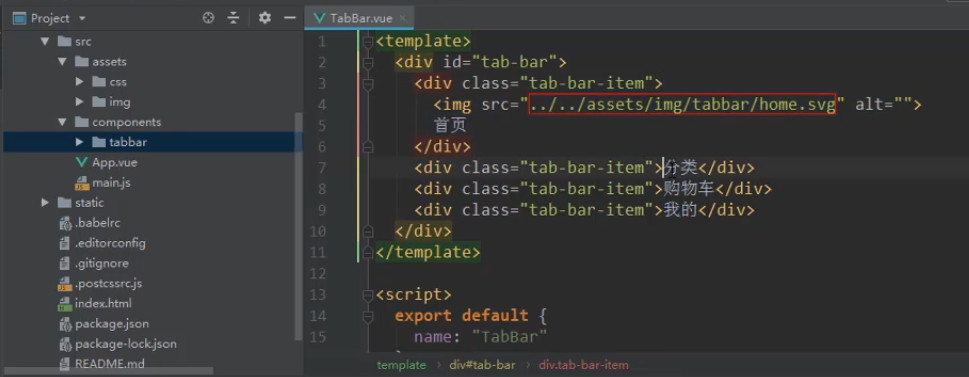Fold the div#tab-bar block on line 2
This screenshot has width=969, height=377.
tap(368, 62)
